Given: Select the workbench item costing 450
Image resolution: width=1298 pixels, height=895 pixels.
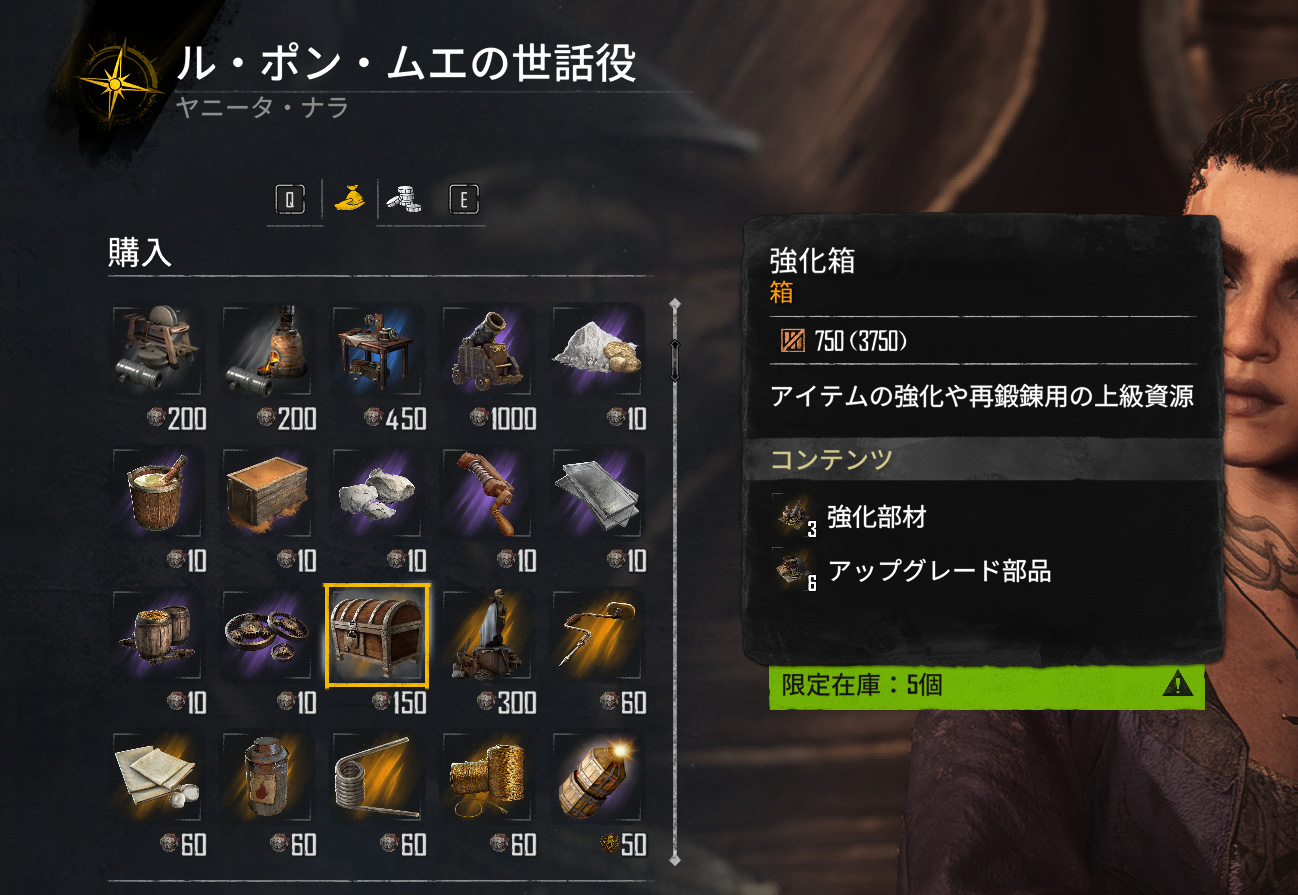Looking at the screenshot, I should pyautogui.click(x=377, y=352).
